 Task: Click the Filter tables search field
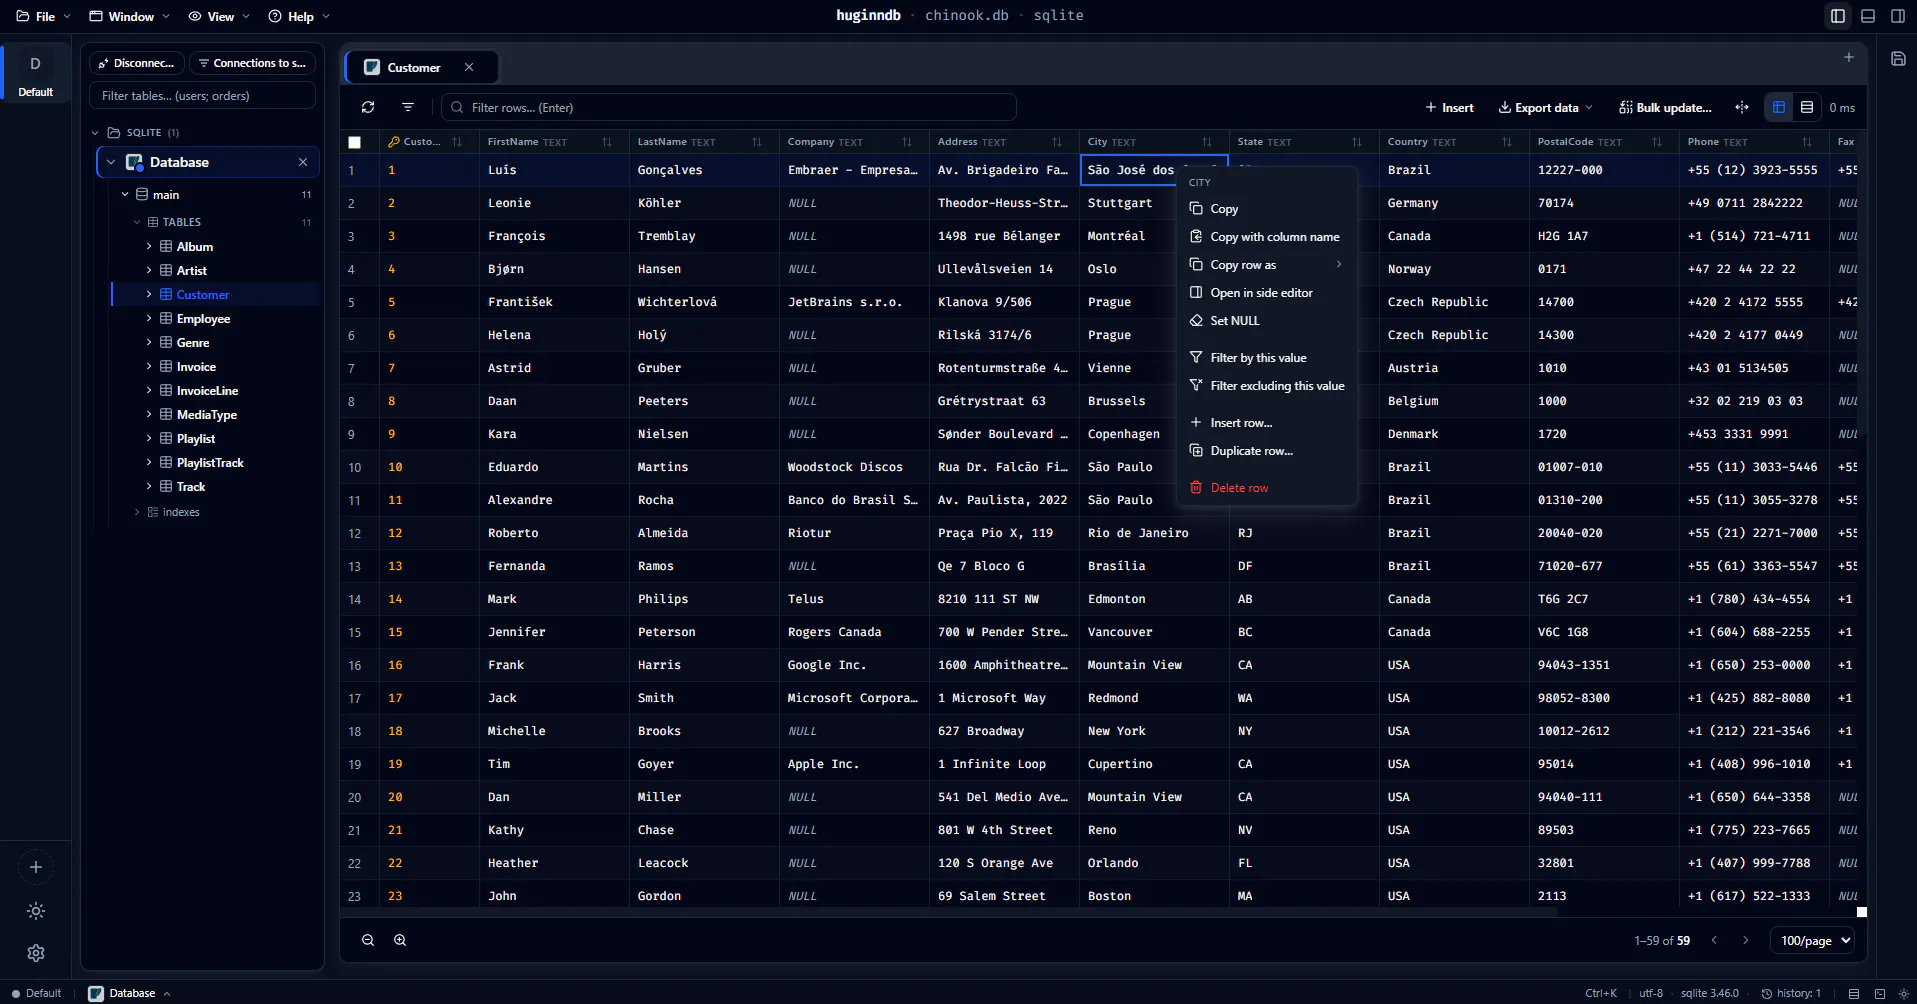coord(203,96)
